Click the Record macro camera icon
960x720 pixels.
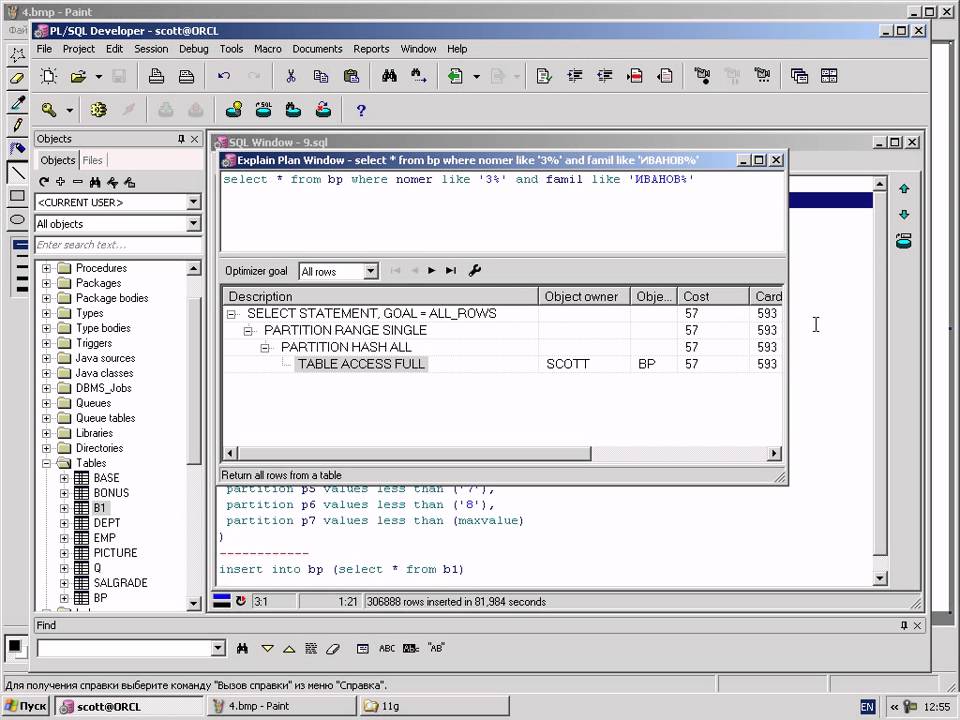702,76
